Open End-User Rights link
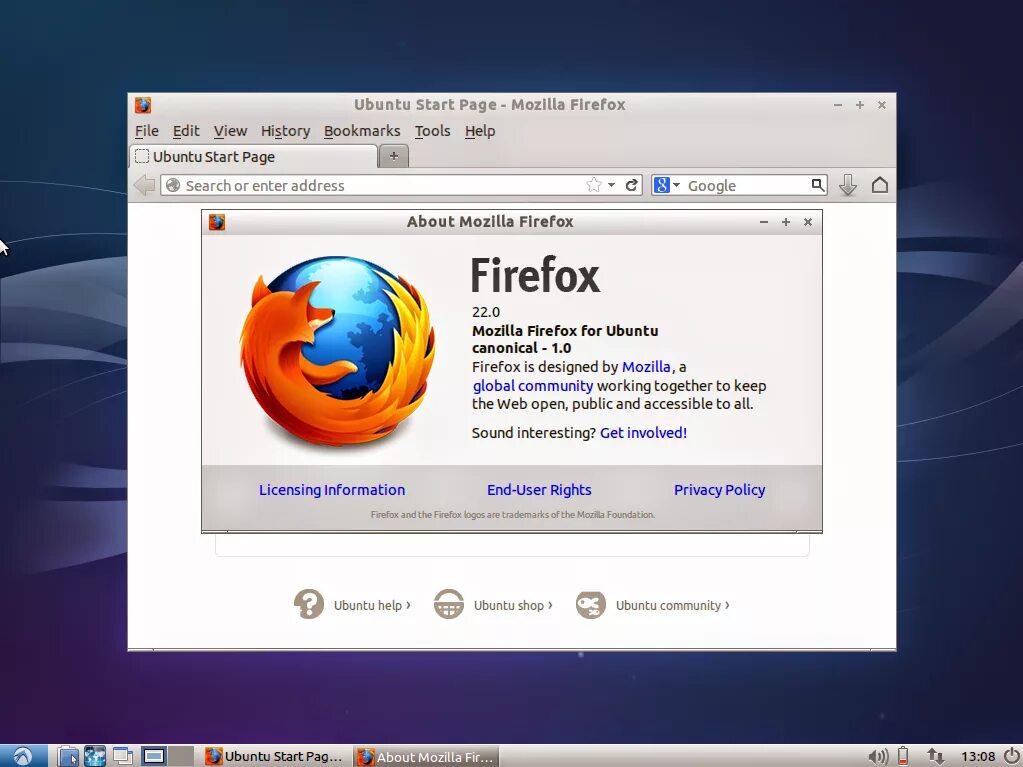The height and width of the screenshot is (767, 1023). (539, 490)
